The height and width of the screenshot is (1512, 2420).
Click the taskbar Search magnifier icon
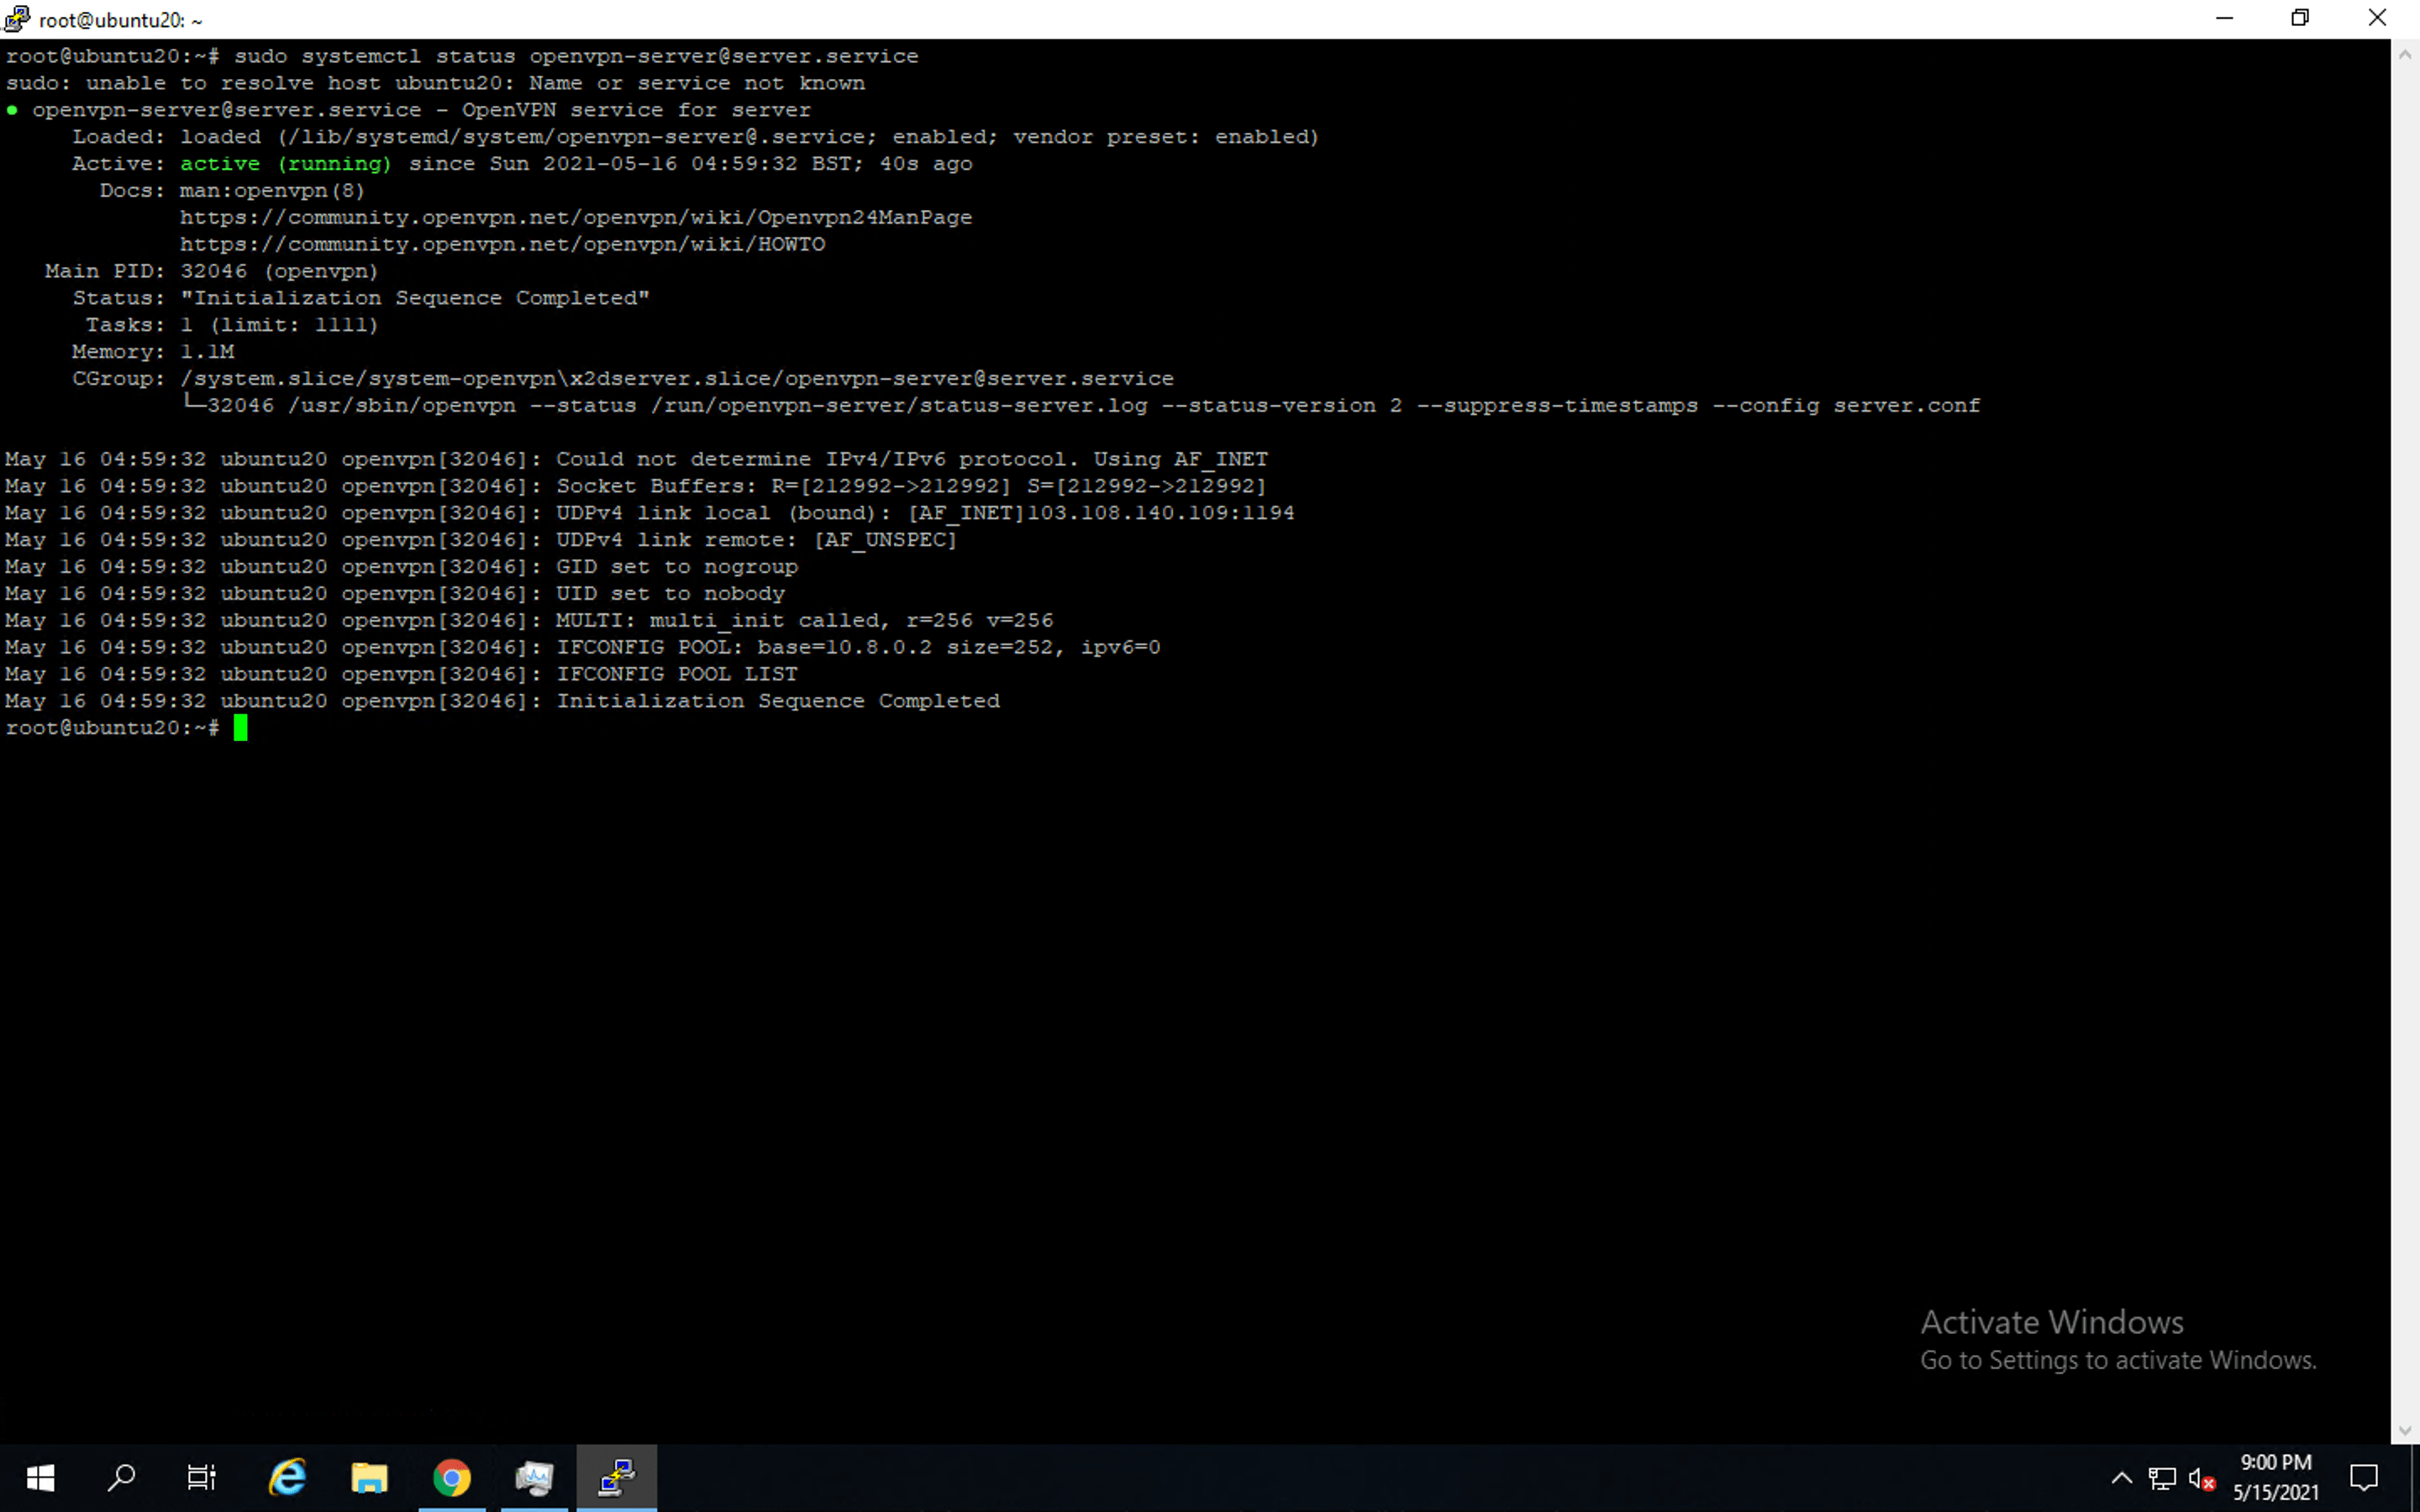(121, 1477)
